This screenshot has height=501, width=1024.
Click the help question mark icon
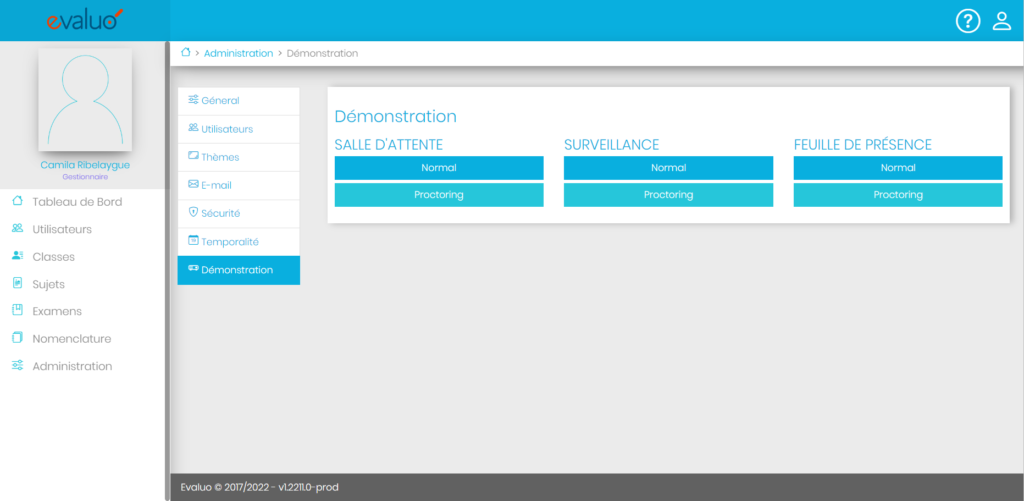(x=968, y=21)
